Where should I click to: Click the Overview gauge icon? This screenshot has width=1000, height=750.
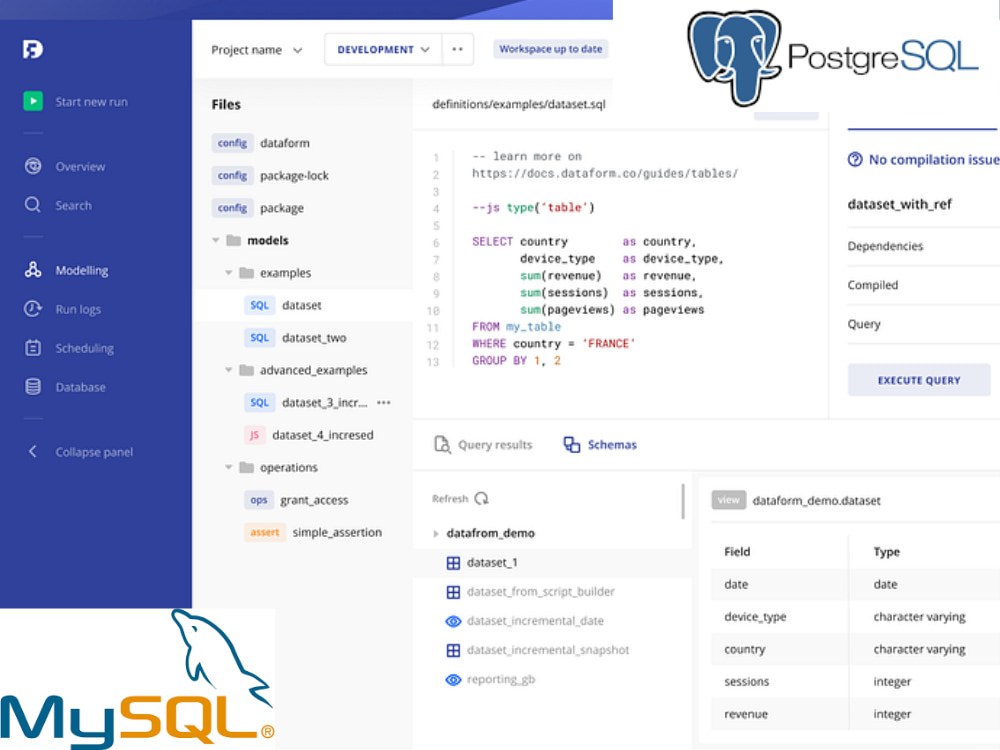(x=33, y=166)
